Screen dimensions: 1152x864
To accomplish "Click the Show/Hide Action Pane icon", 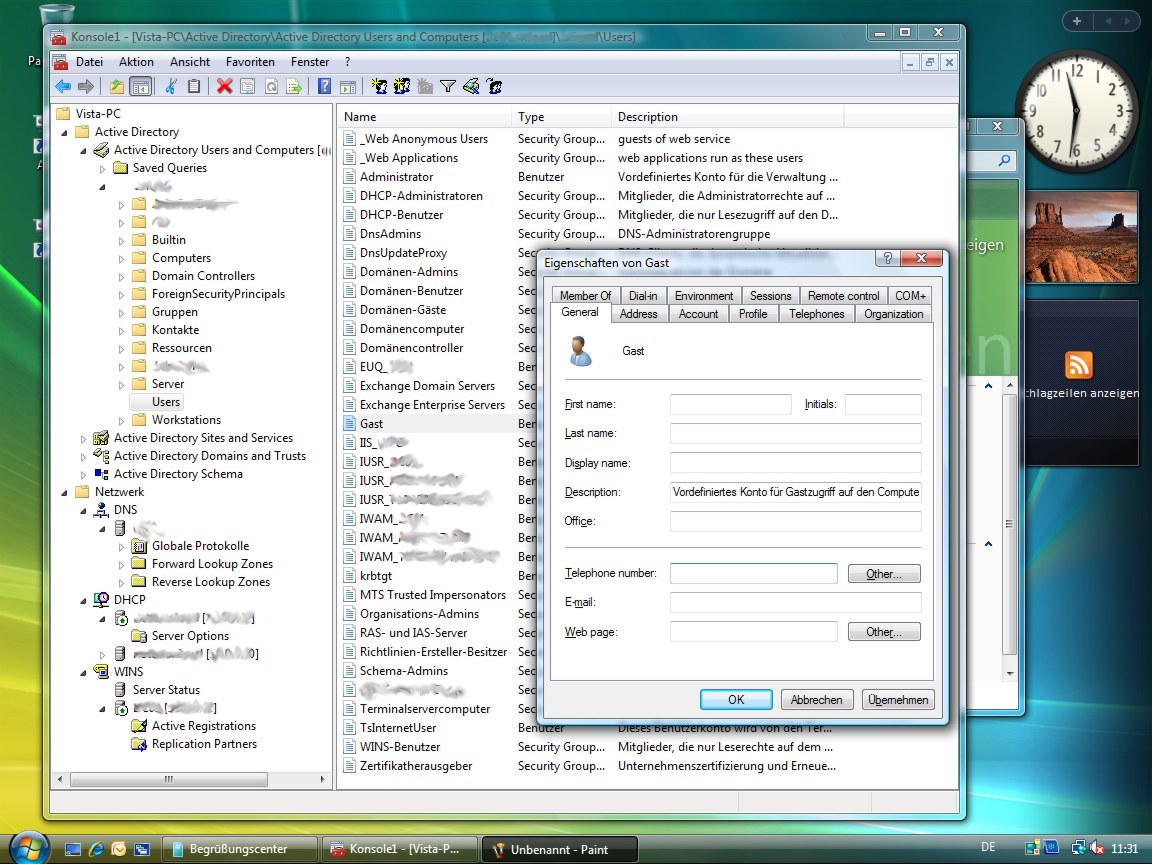I will click(x=348, y=87).
